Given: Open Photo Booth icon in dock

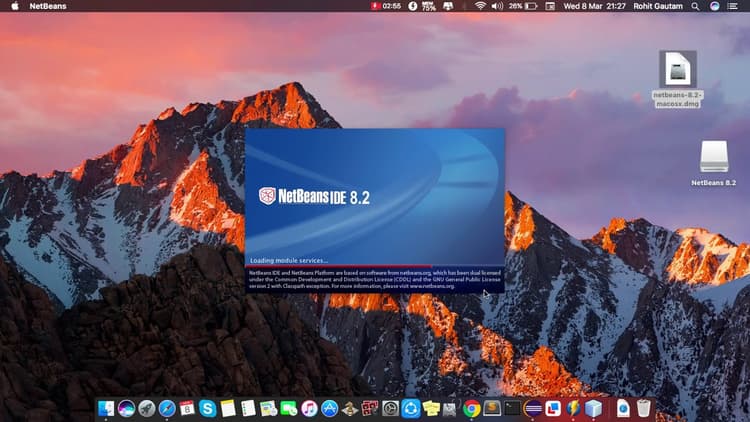Looking at the screenshot, I should click(370, 409).
